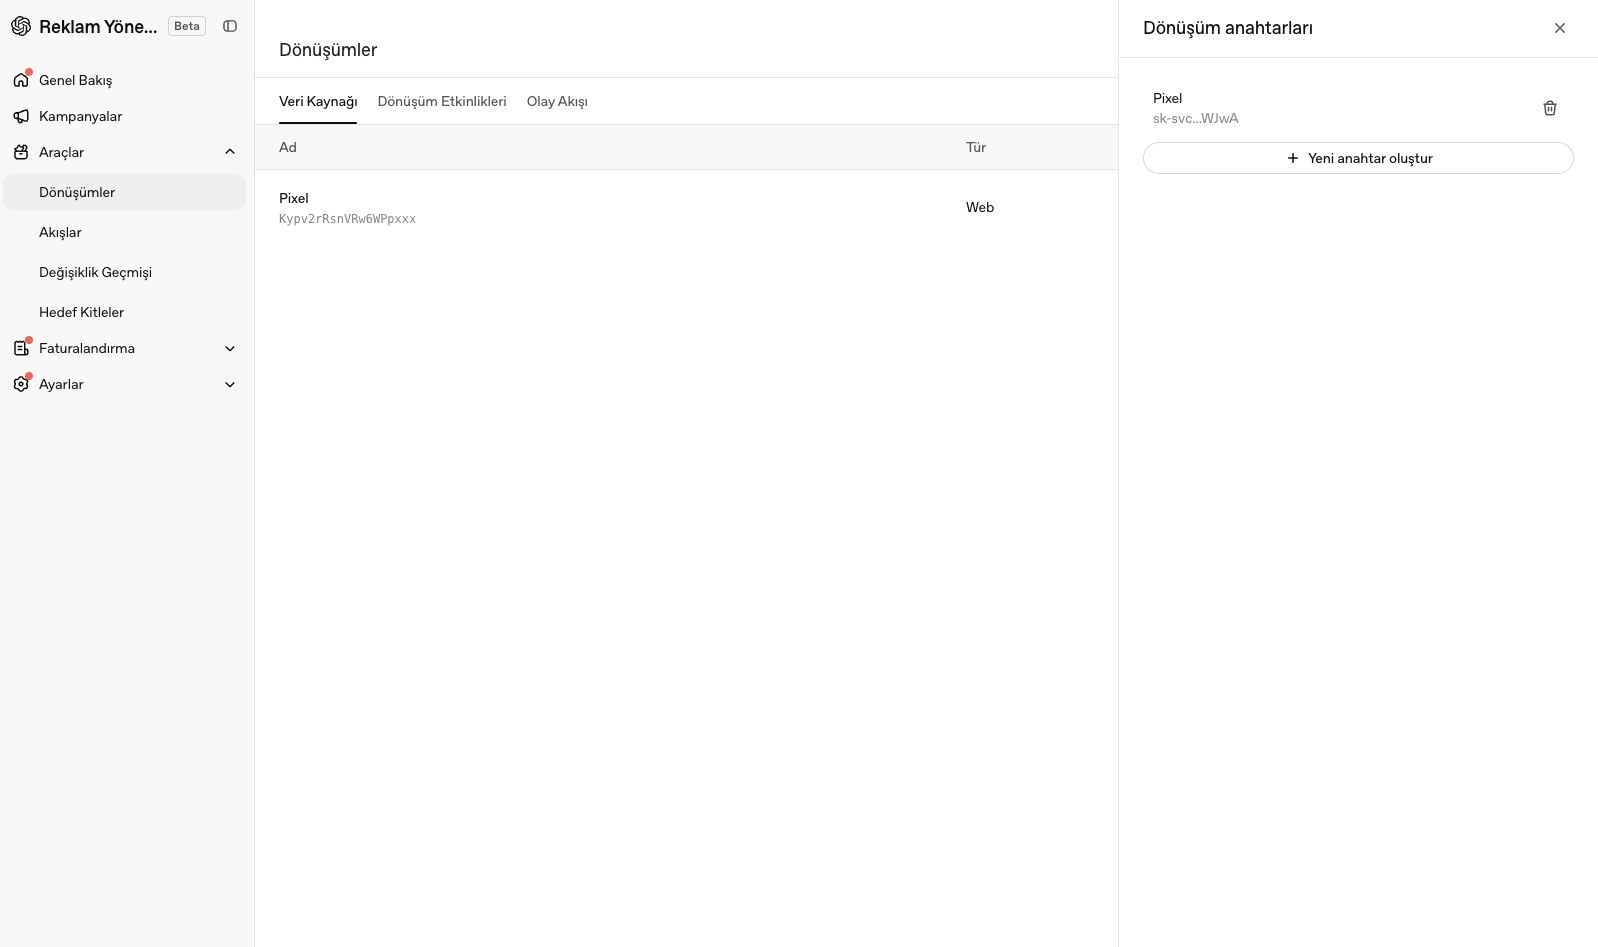1598x947 pixels.
Task: Select the Pixel data source row
Action: [686, 208]
